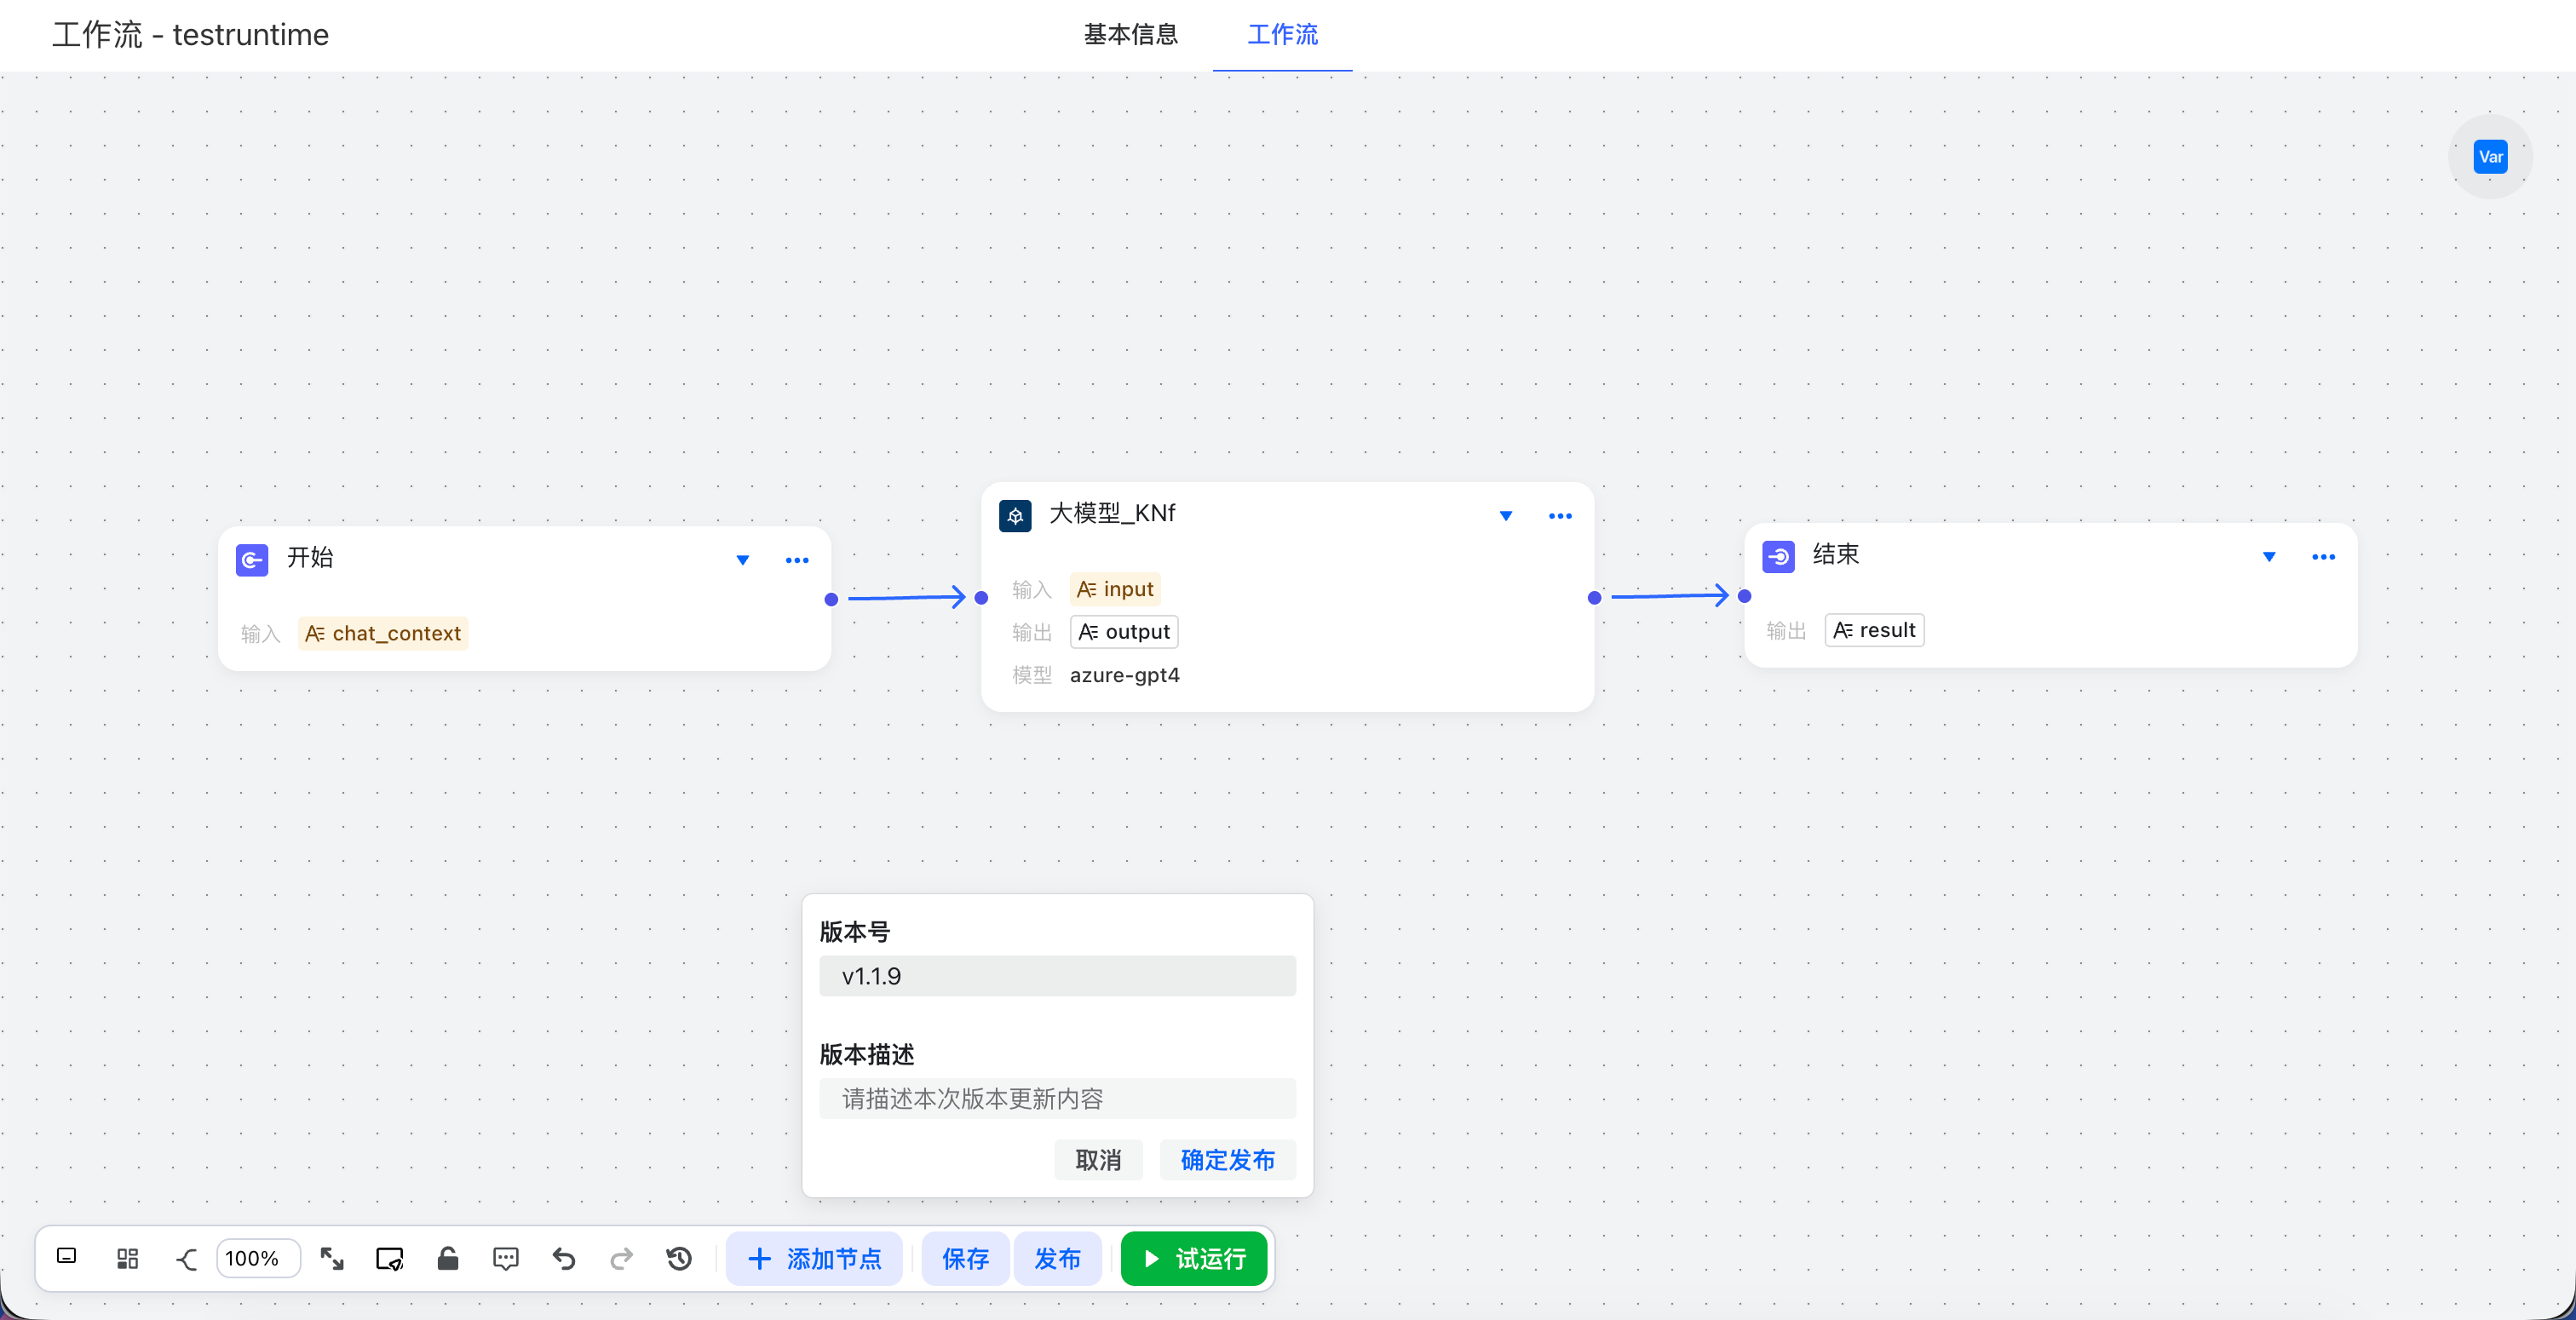The height and width of the screenshot is (1320, 2576).
Task: Open version history clock icon
Action: [x=679, y=1258]
